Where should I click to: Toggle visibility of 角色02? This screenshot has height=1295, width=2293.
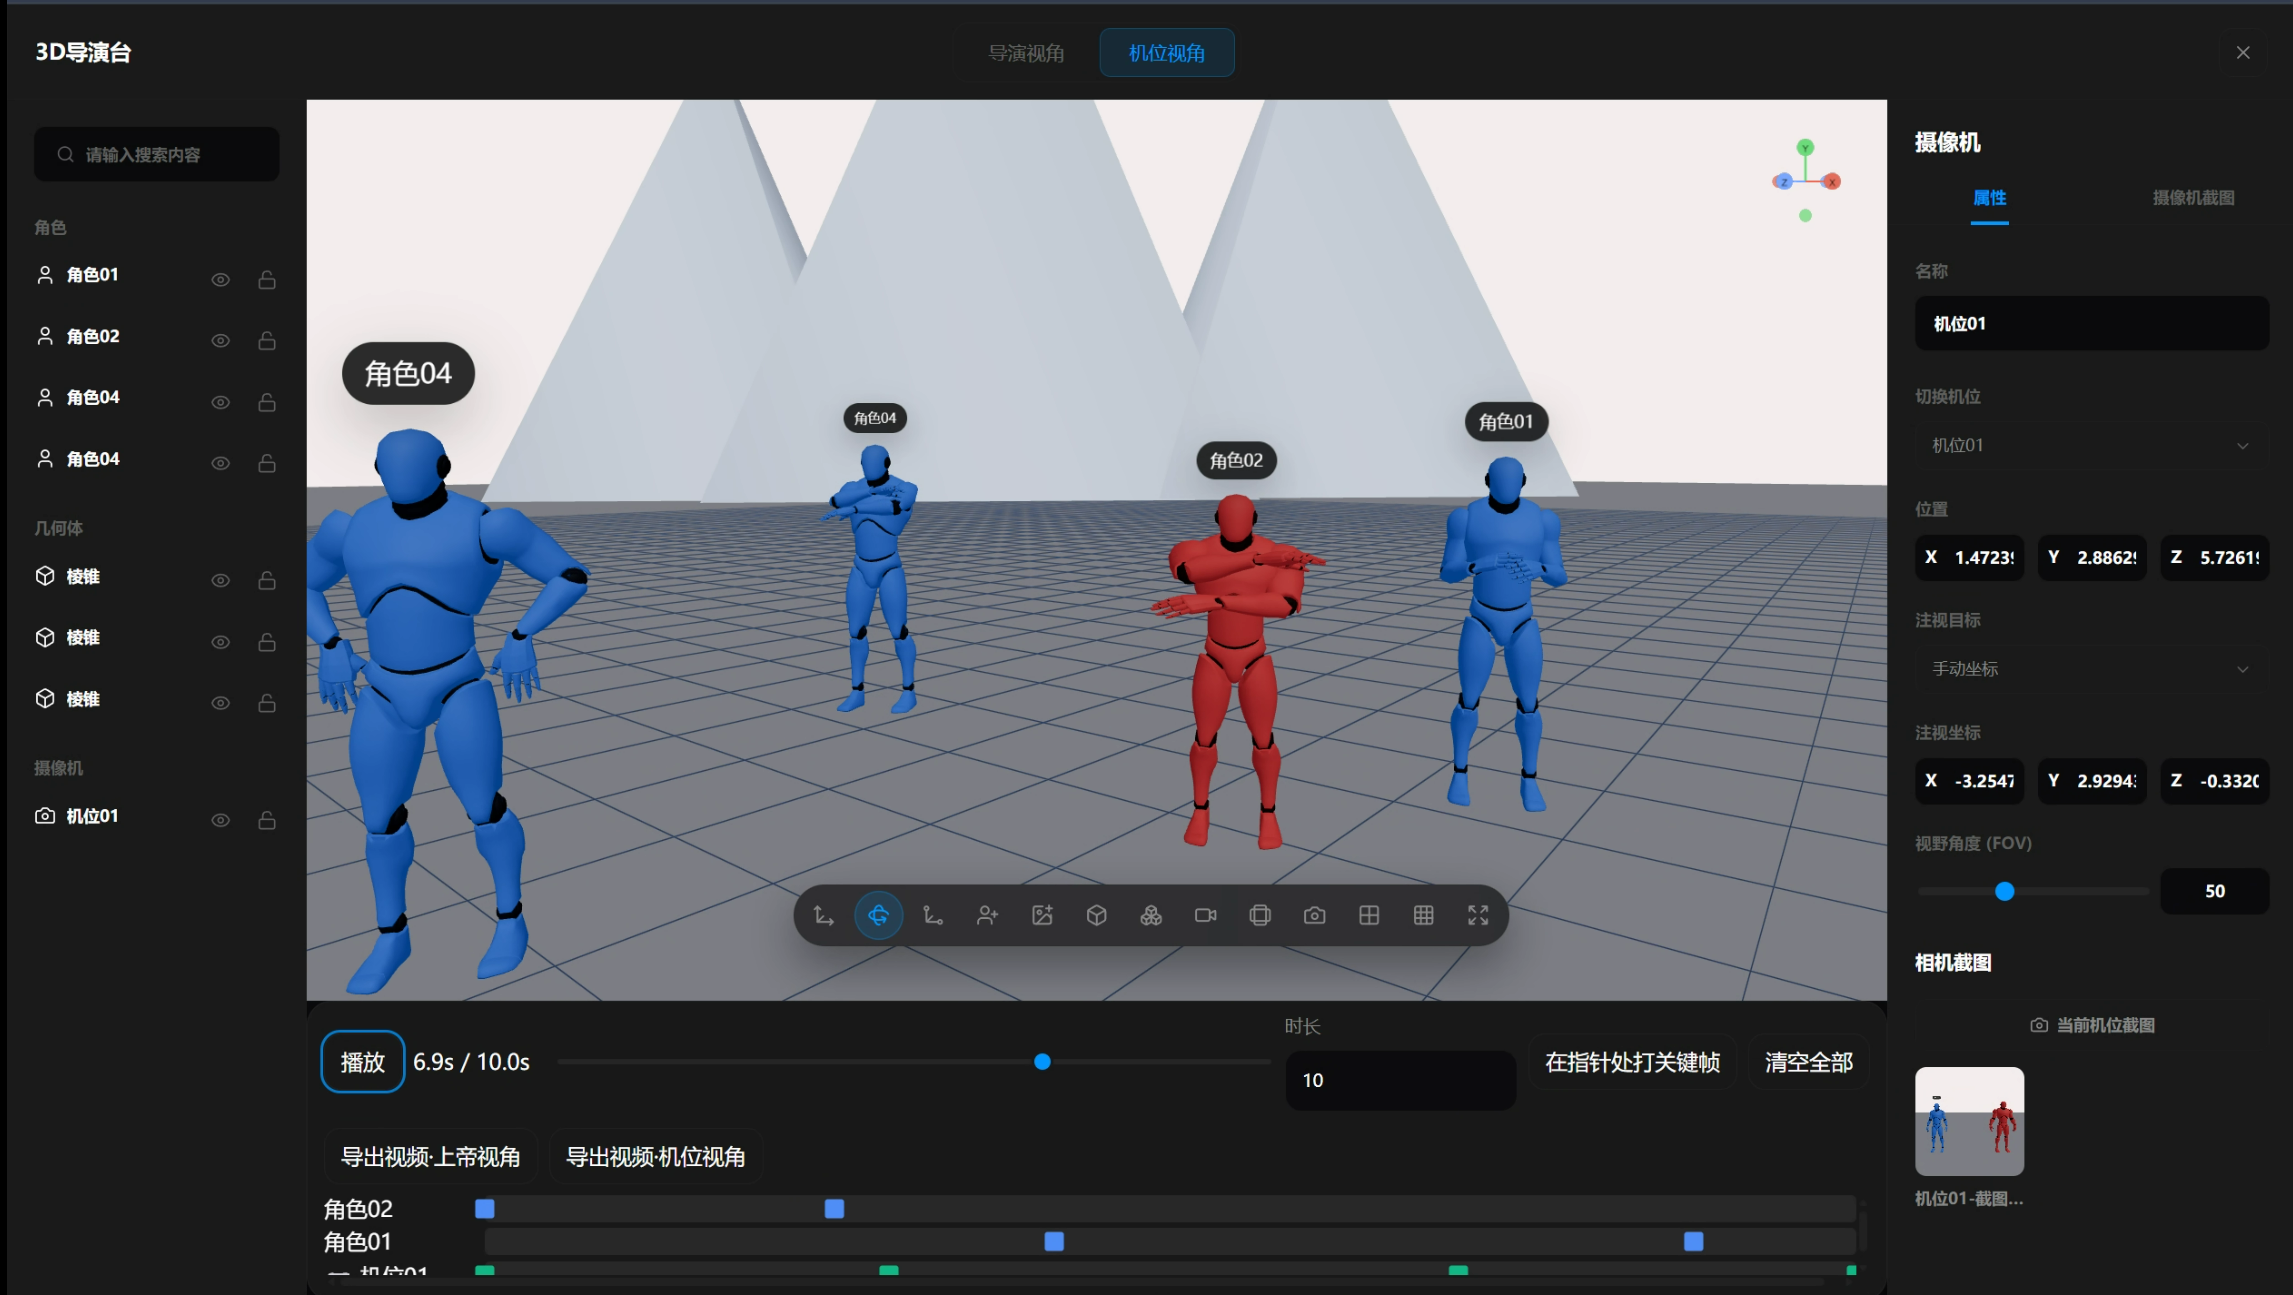point(220,341)
